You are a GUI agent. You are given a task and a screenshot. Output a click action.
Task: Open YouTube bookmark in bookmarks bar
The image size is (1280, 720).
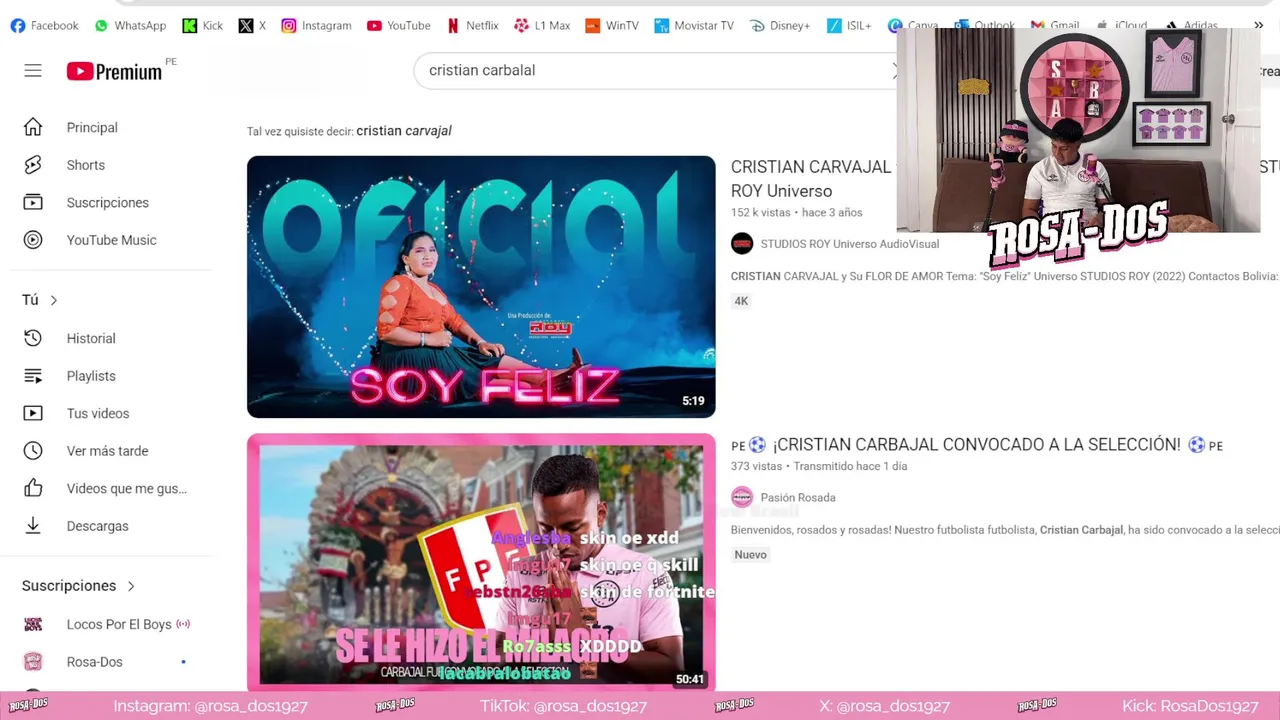coord(398,25)
